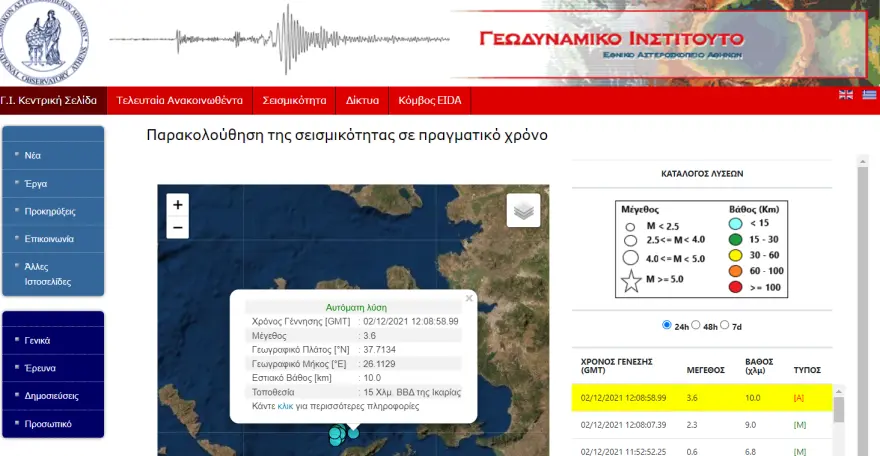The width and height of the screenshot is (880, 456).
Task: Zoom out on the seismicity map
Action: click(x=178, y=228)
